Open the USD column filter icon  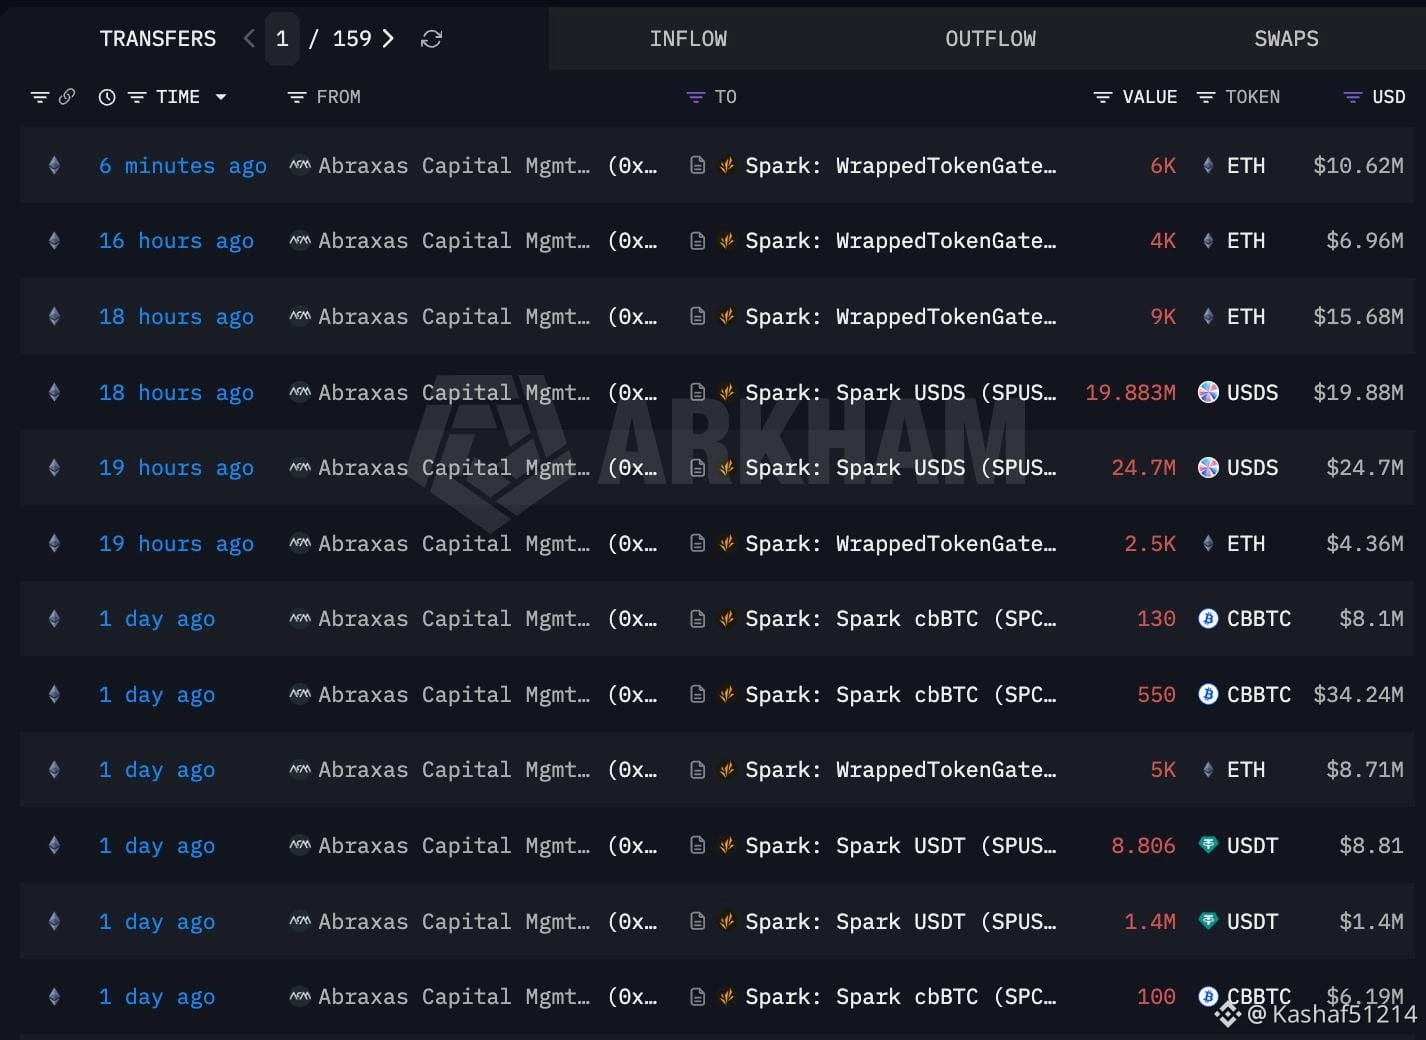click(x=1353, y=97)
